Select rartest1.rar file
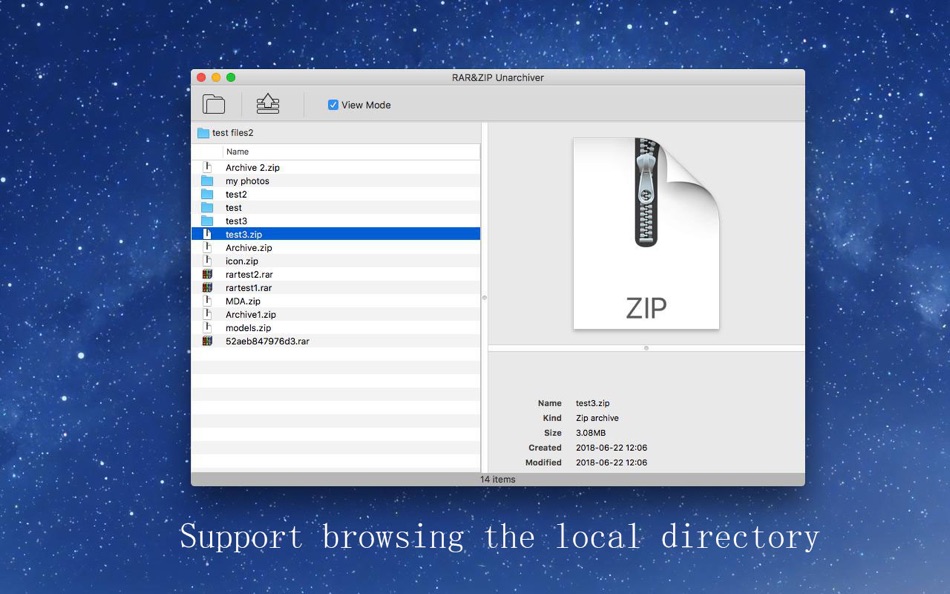Viewport: 950px width, 594px height. point(336,287)
